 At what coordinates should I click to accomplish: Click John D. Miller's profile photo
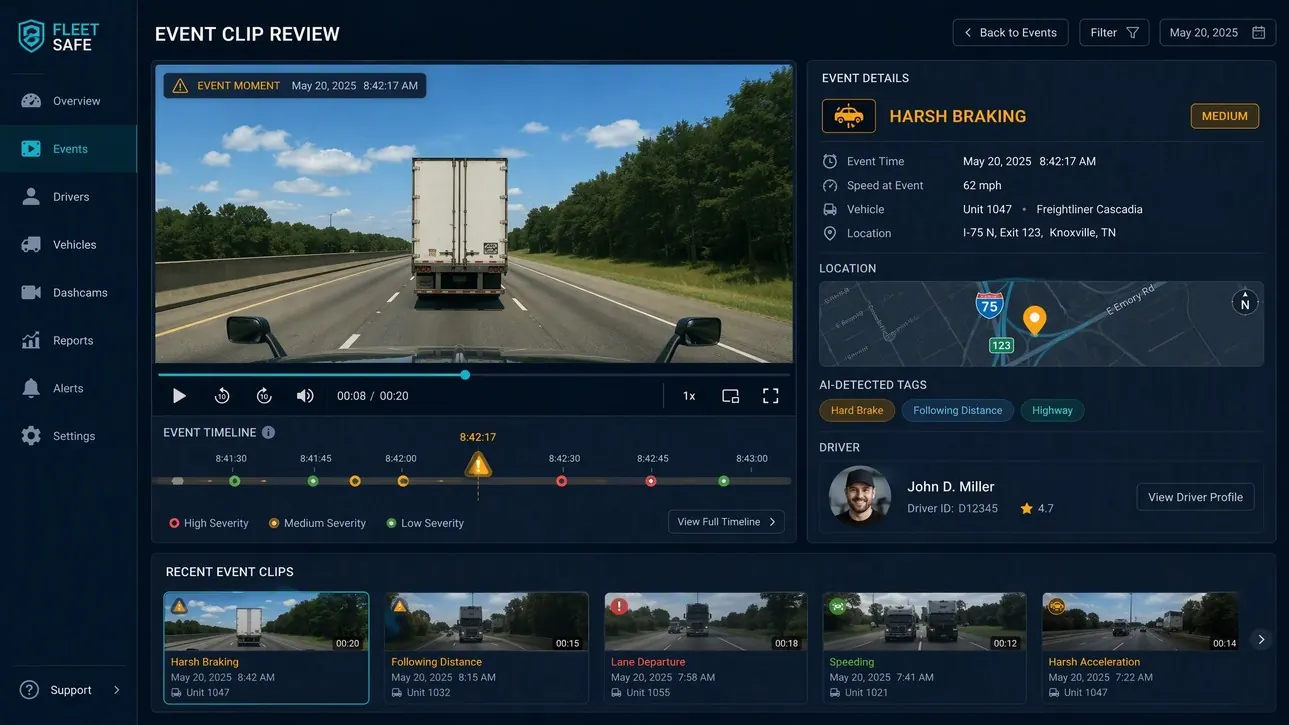tap(860, 496)
